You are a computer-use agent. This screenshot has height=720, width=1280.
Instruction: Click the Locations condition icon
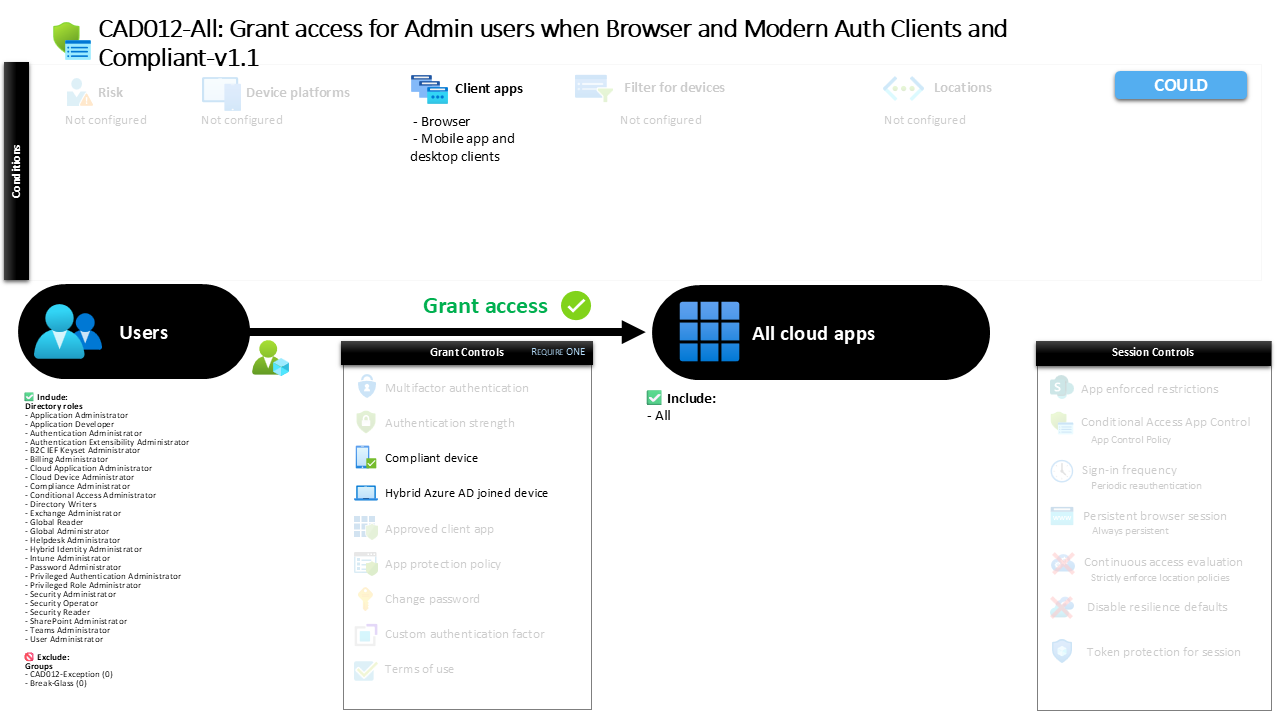coord(903,88)
